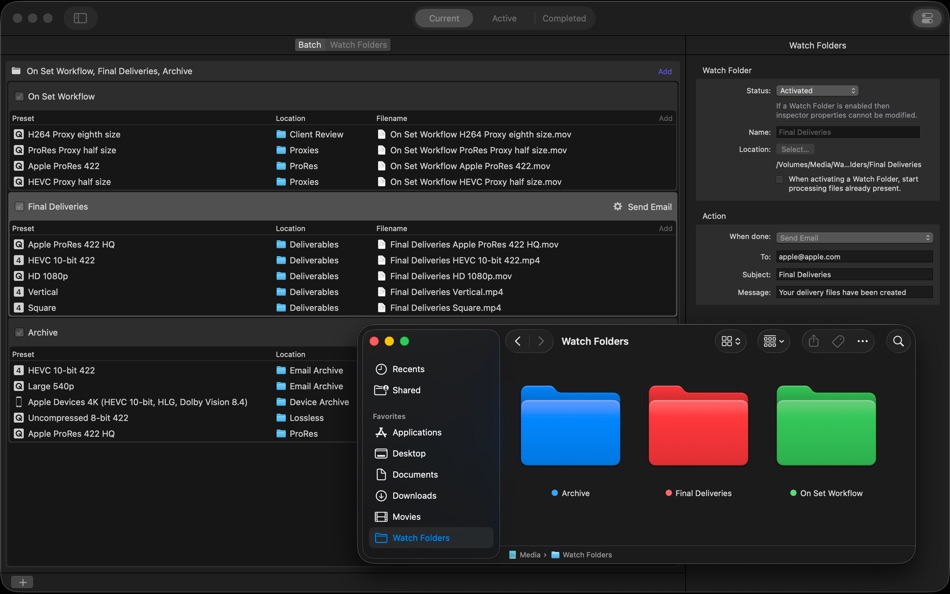The height and width of the screenshot is (594, 950).
Task: Switch to the Completed tab
Action: point(564,18)
